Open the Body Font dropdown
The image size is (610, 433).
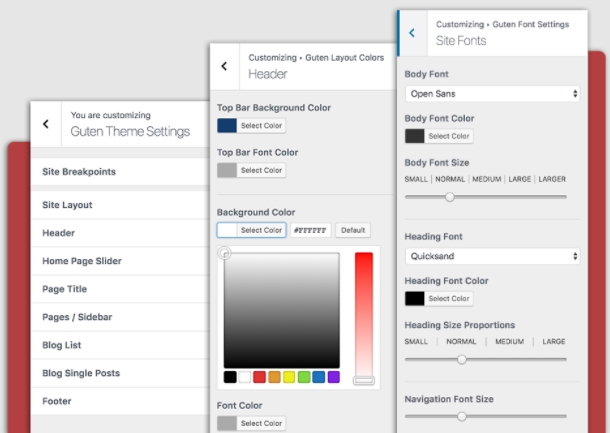[x=492, y=94]
